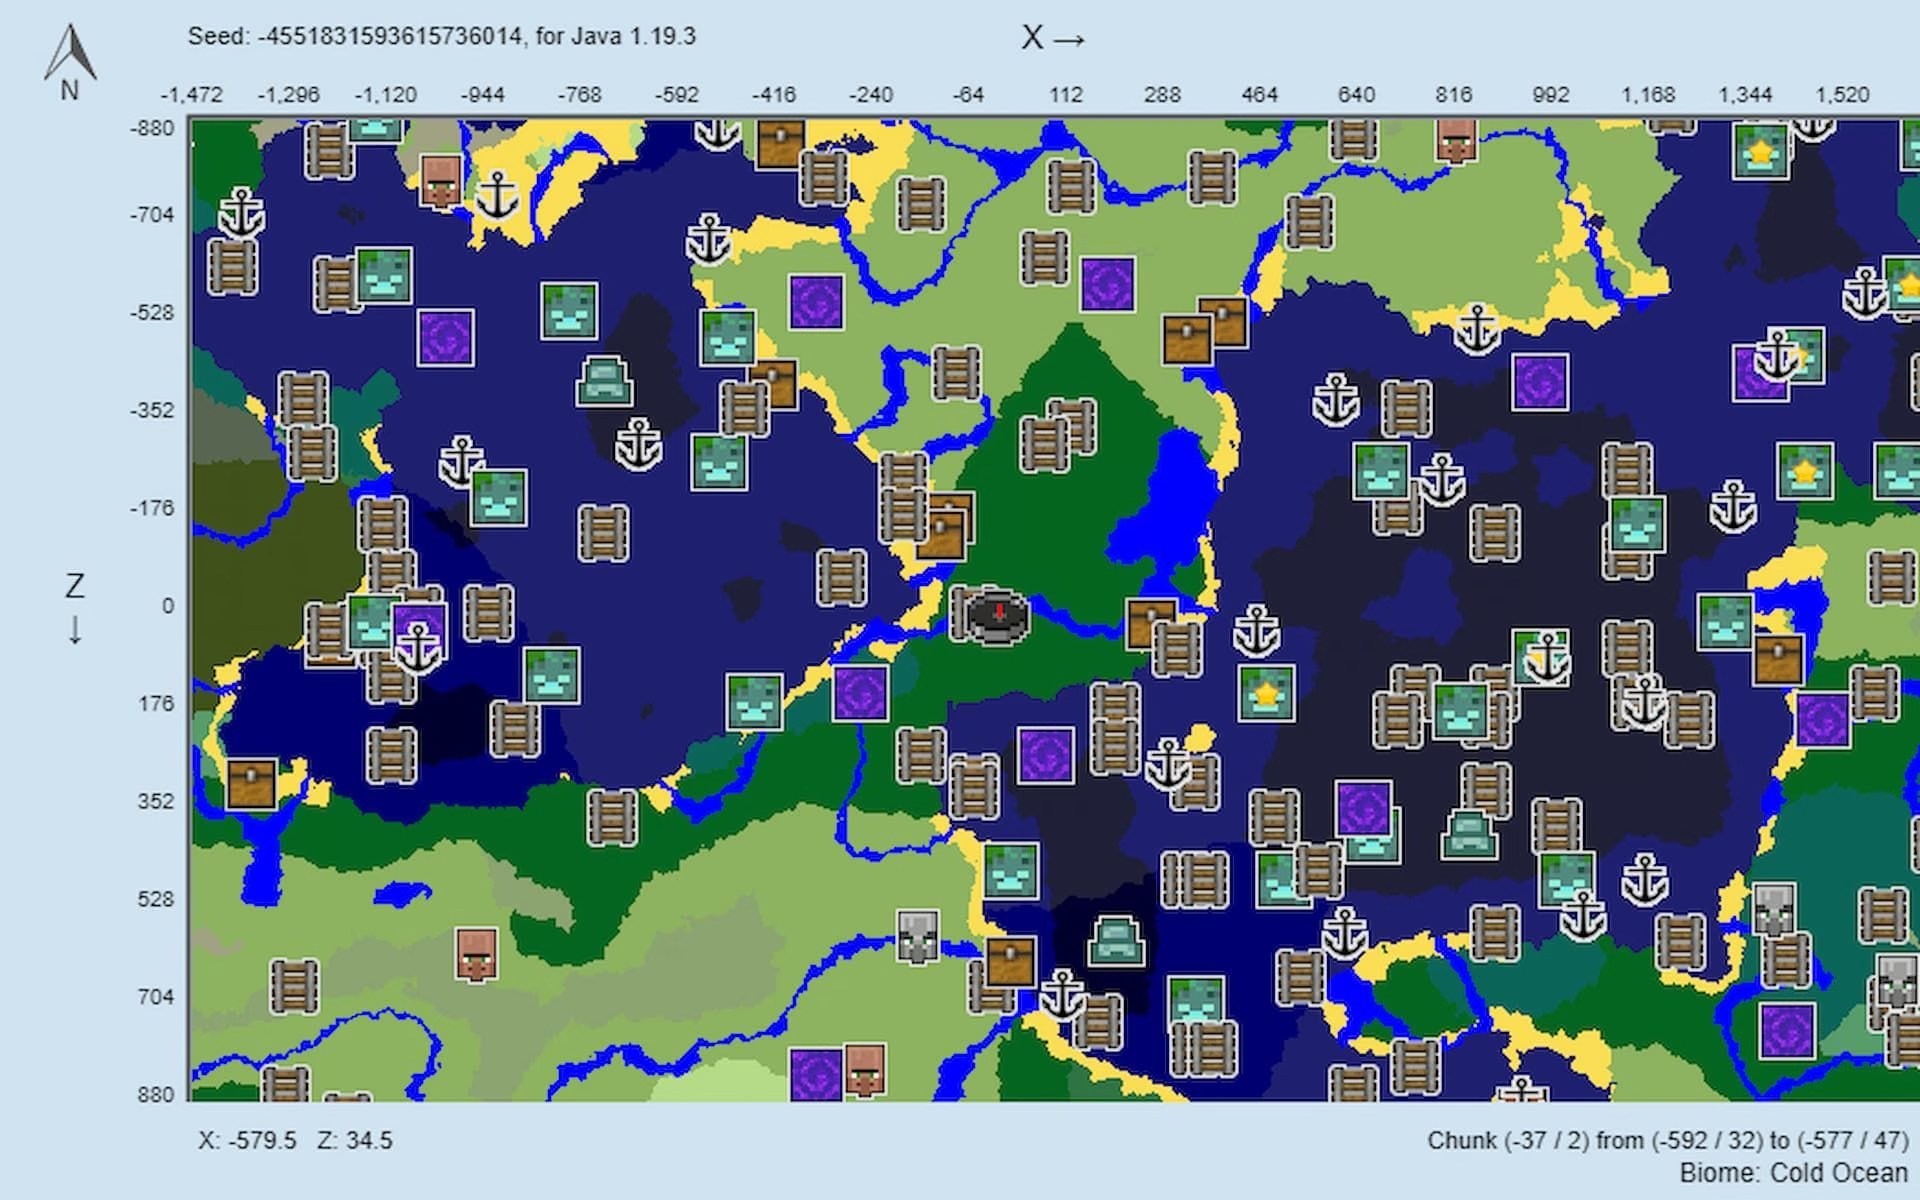Click the 'Z: 34.5' coordinate readout
The height and width of the screenshot is (1200, 1920).
(x=355, y=1140)
